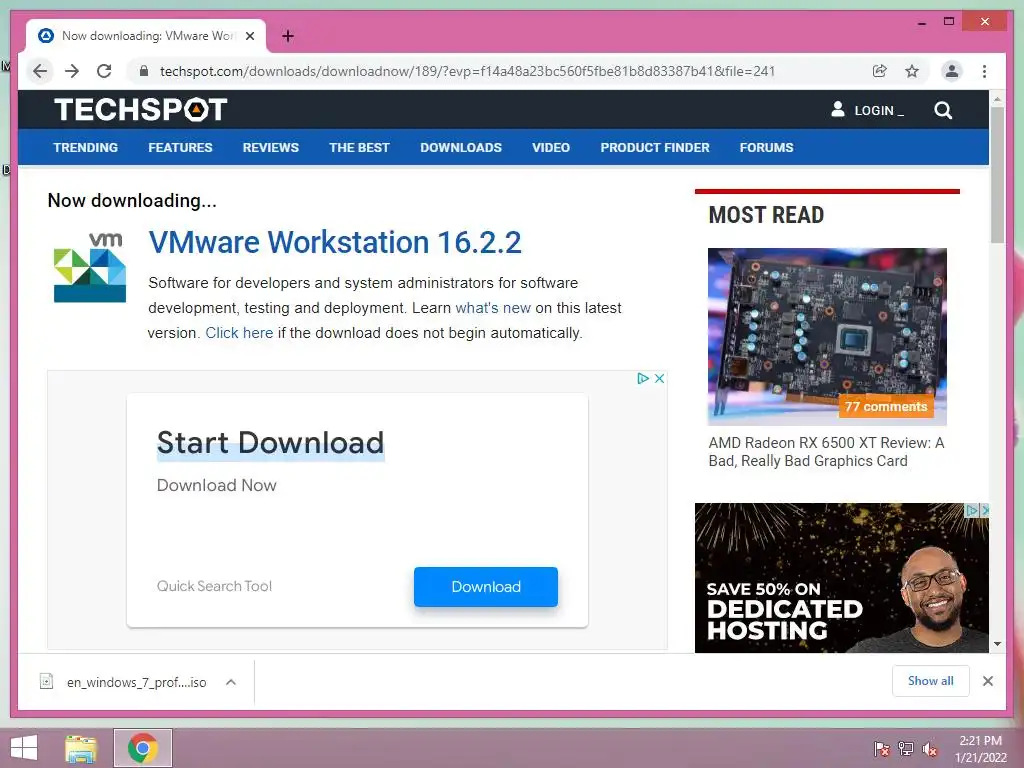
Task: Click the 'VMware Workstation 16.2.2' title link
Action: click(335, 242)
